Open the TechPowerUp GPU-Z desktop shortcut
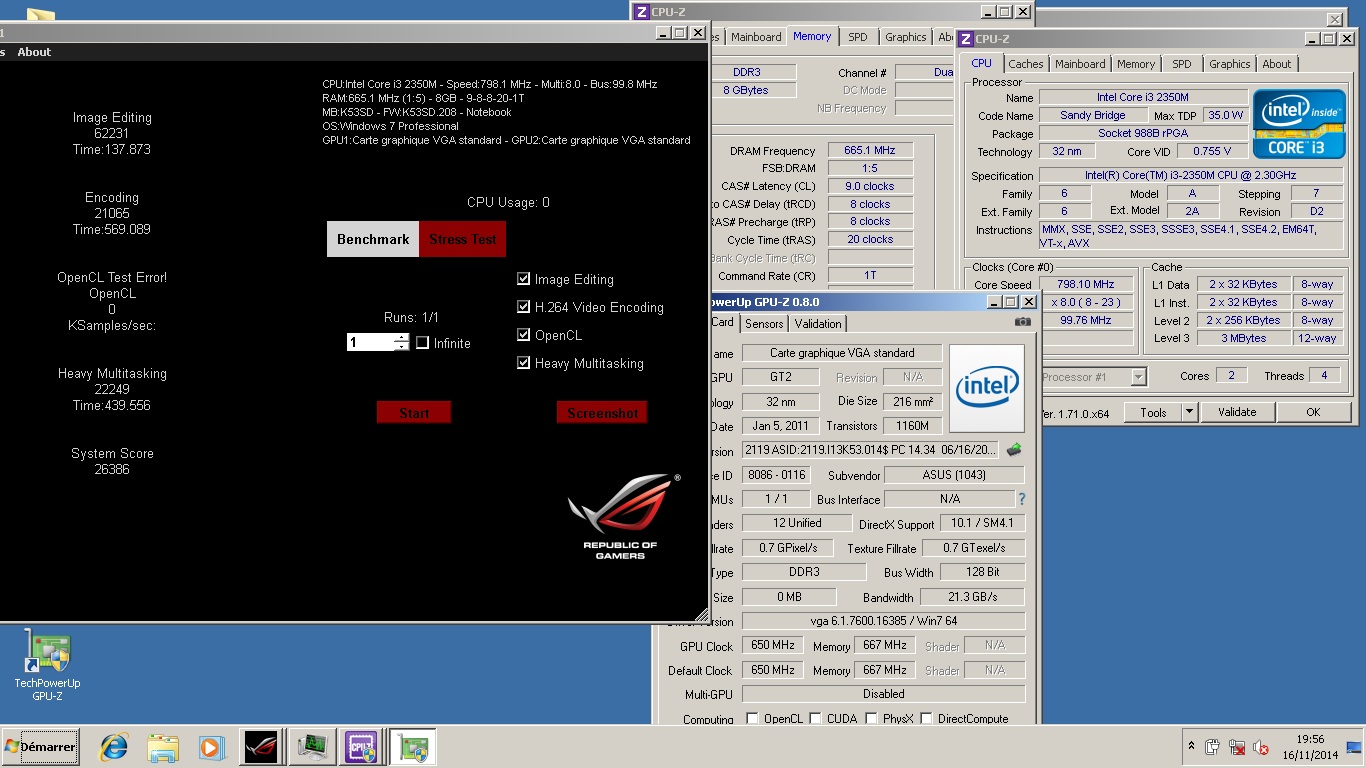The width and height of the screenshot is (1366, 768). click(x=47, y=667)
